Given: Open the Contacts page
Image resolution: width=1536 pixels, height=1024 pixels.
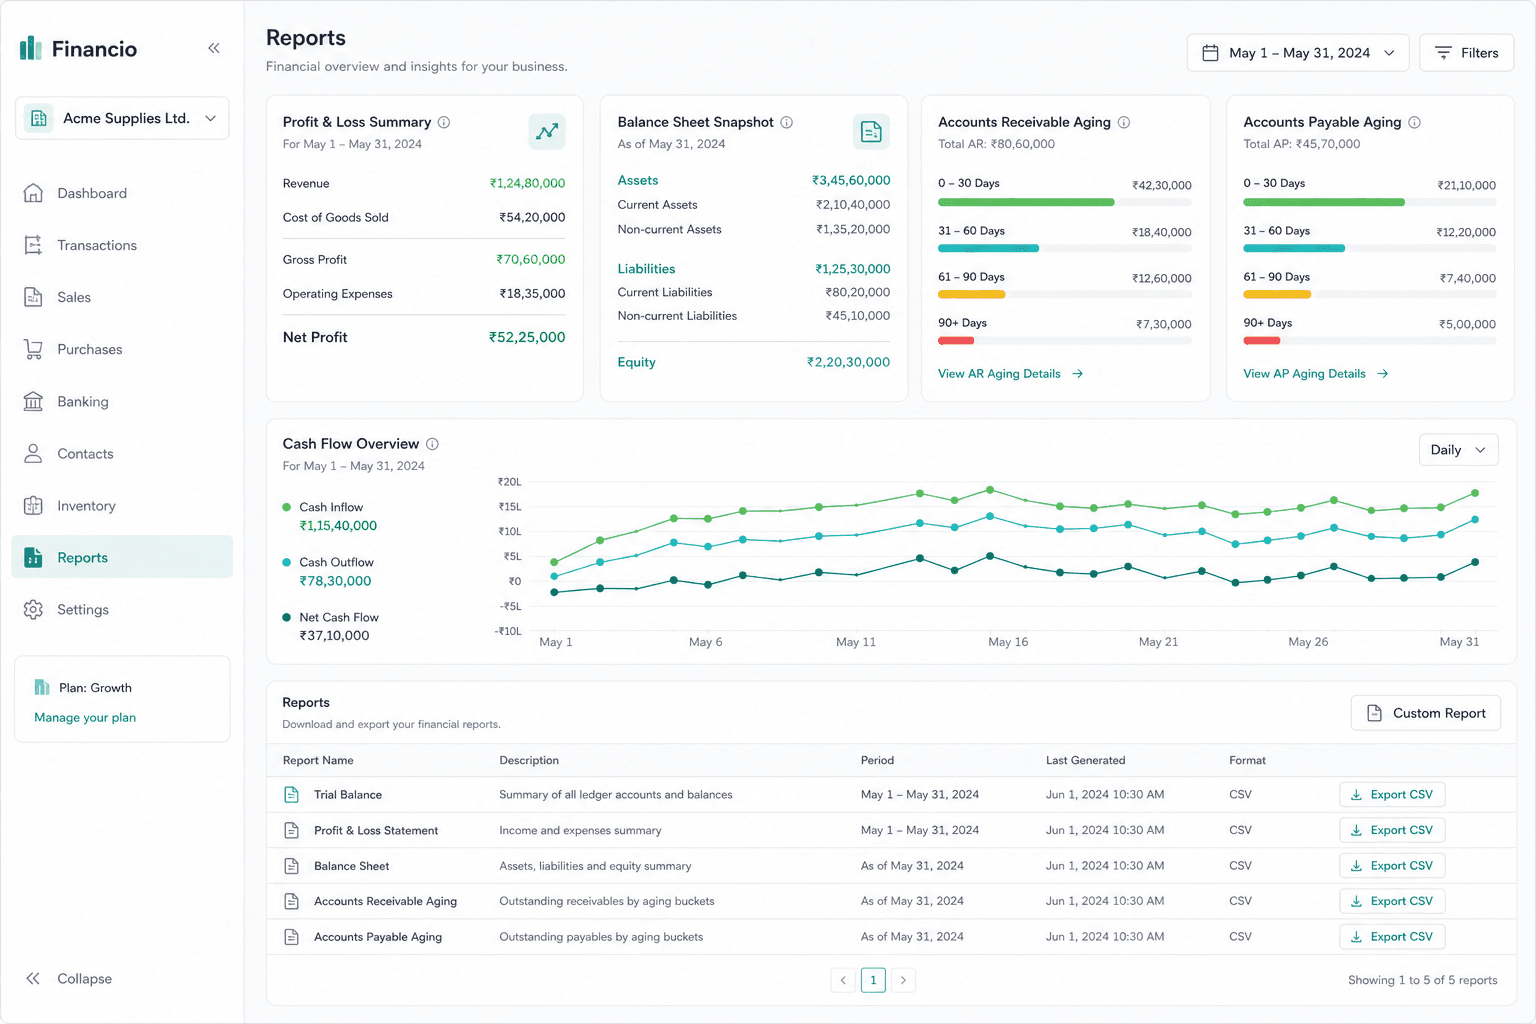Looking at the screenshot, I should coord(122,453).
